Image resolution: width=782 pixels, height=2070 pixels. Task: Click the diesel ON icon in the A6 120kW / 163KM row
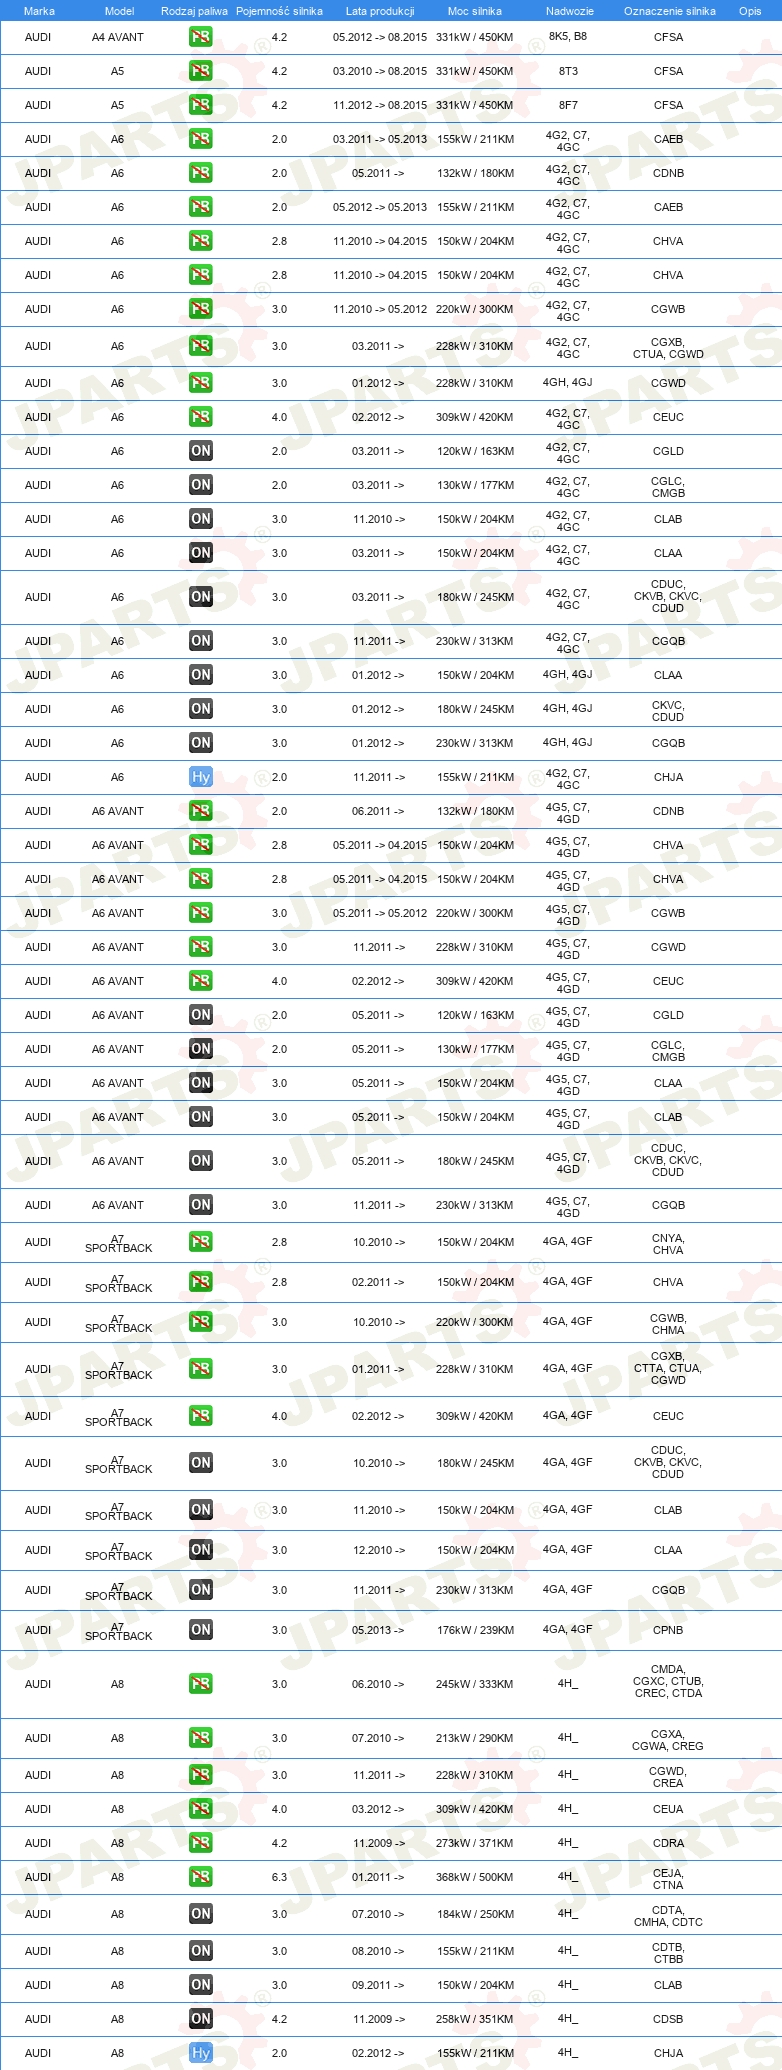(x=201, y=451)
